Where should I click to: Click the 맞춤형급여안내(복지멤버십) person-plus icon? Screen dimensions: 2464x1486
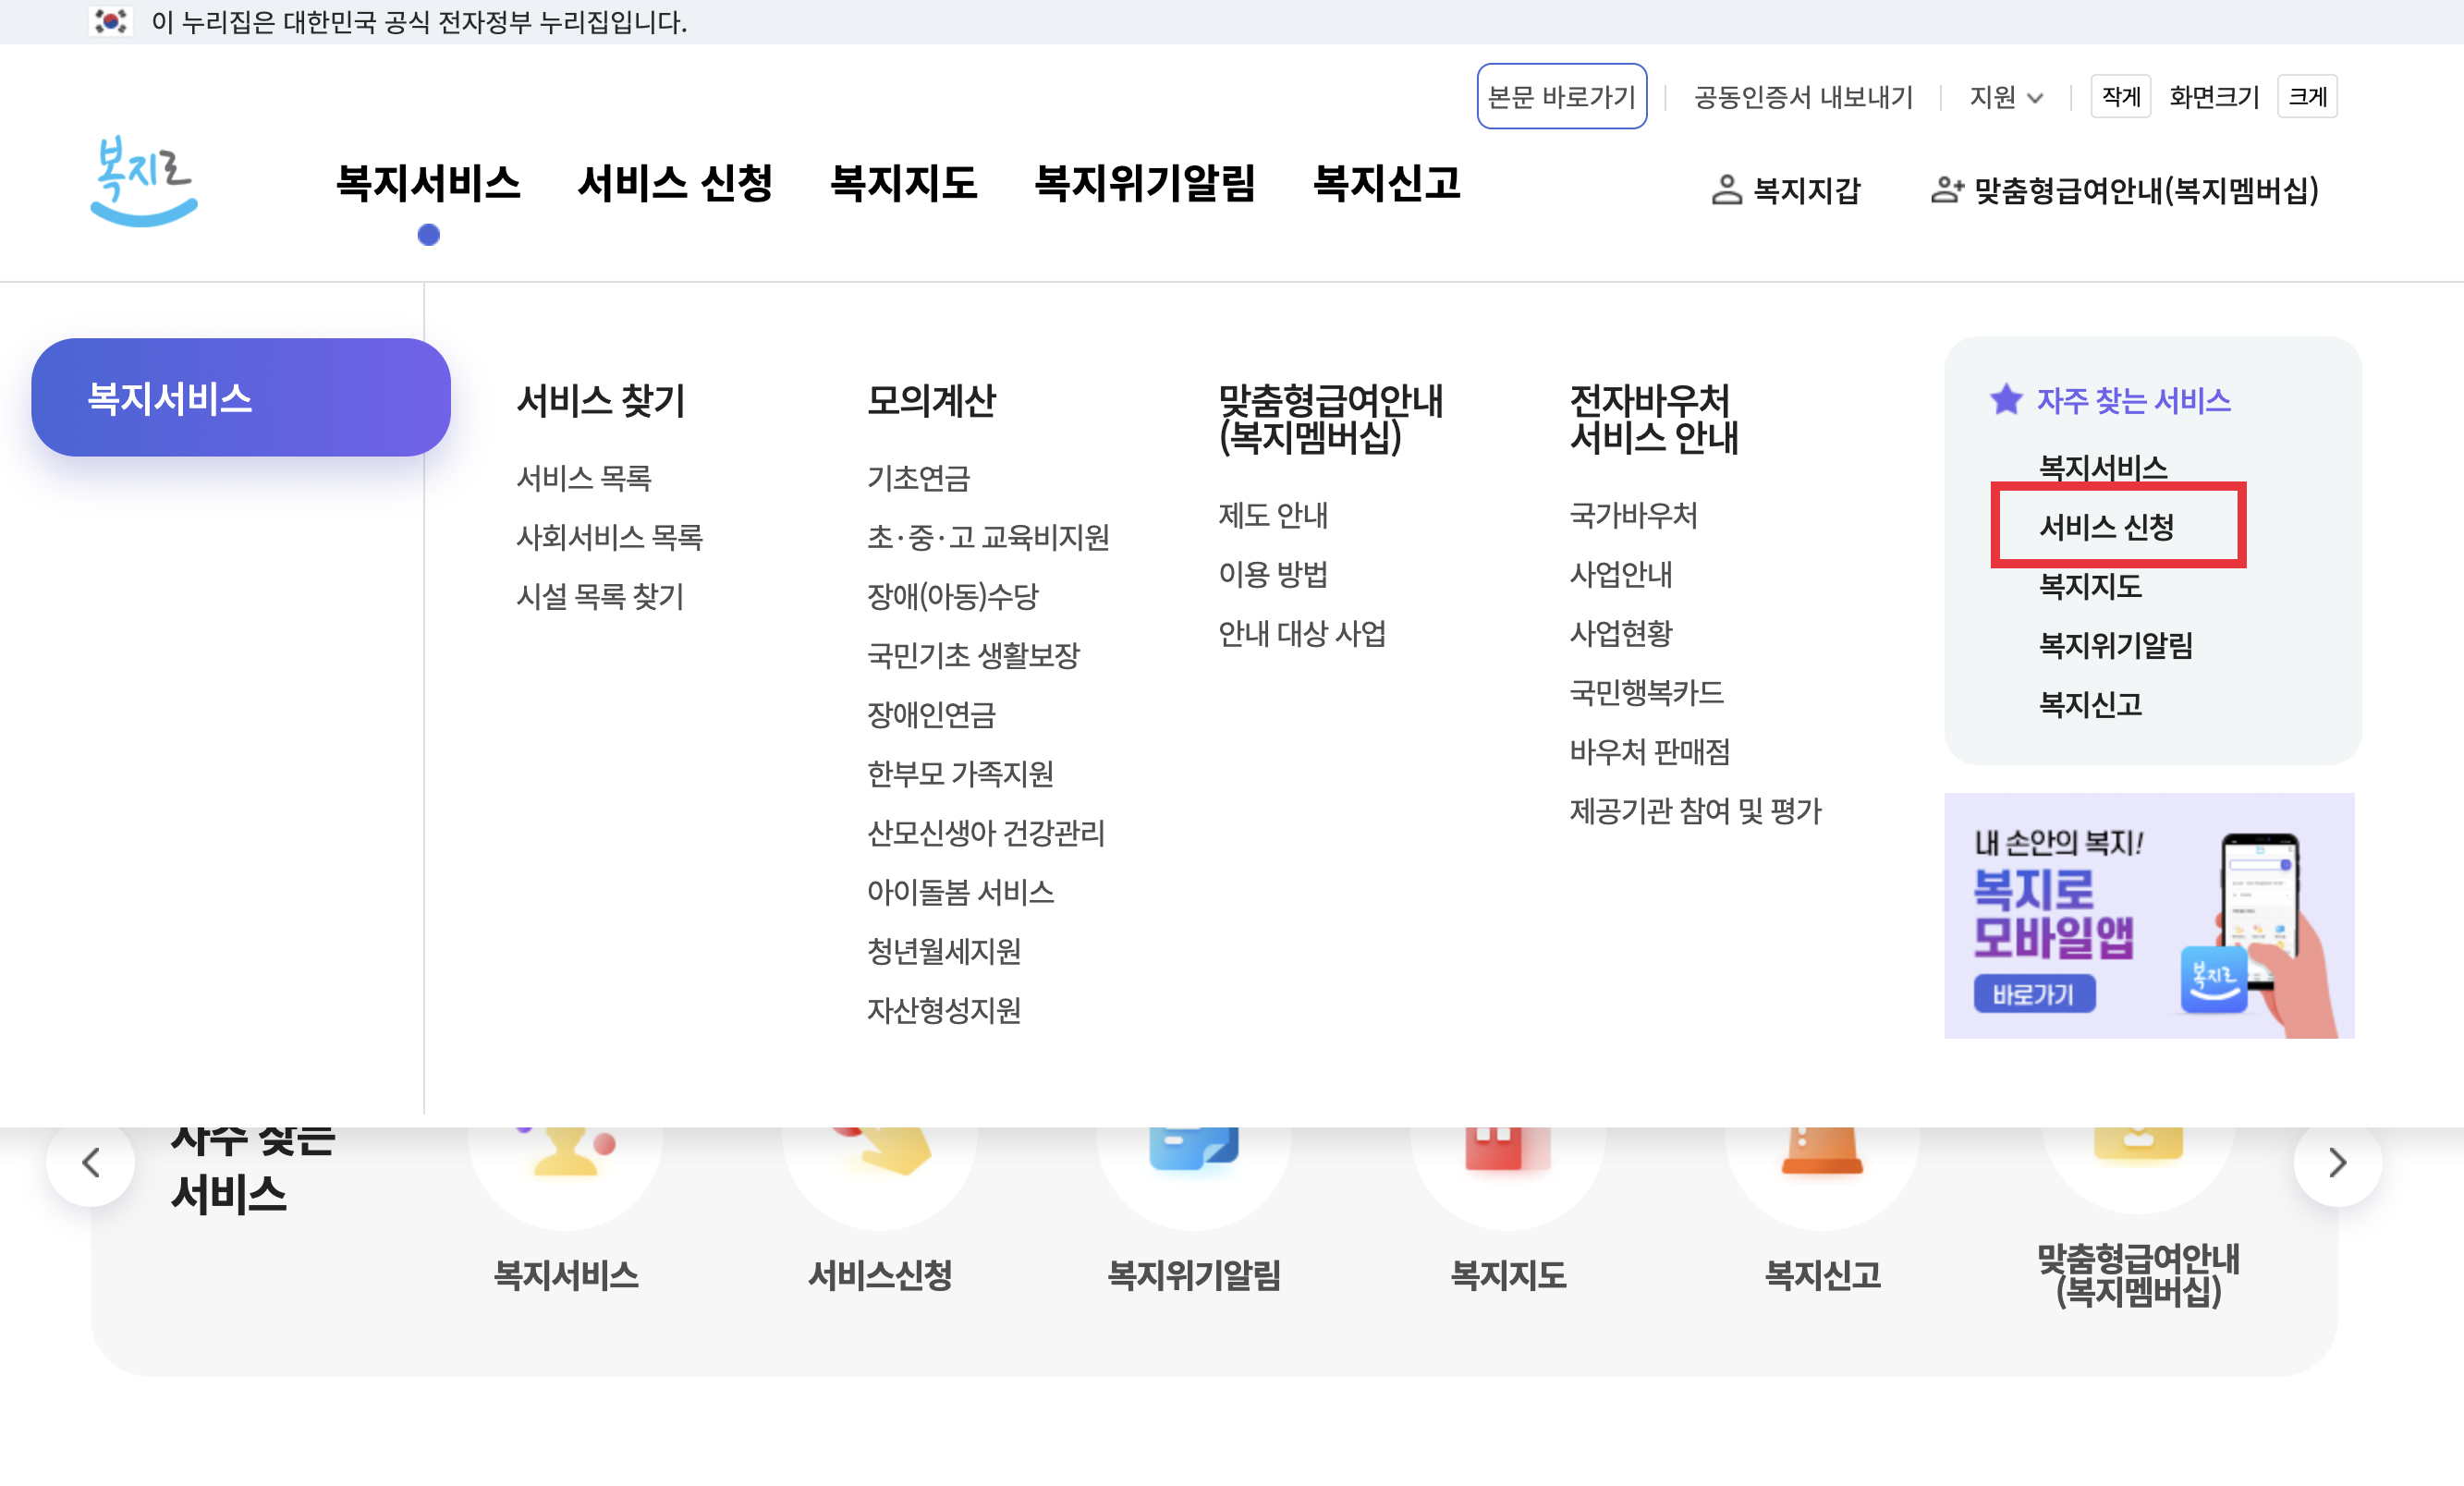1946,190
